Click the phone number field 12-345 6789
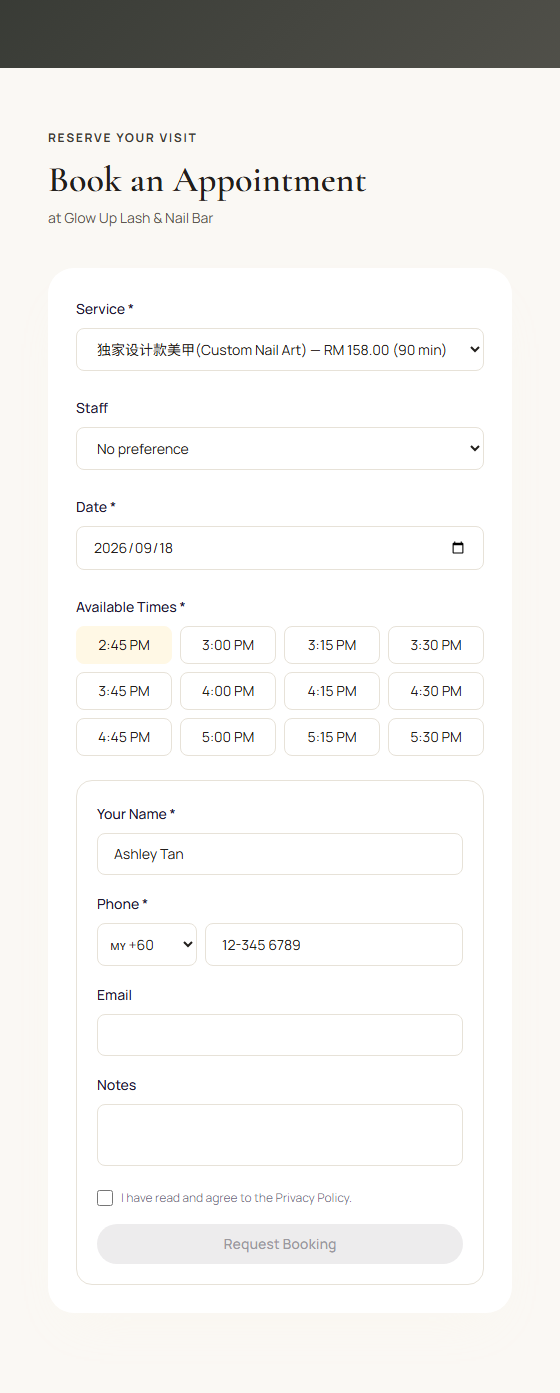 334,945
